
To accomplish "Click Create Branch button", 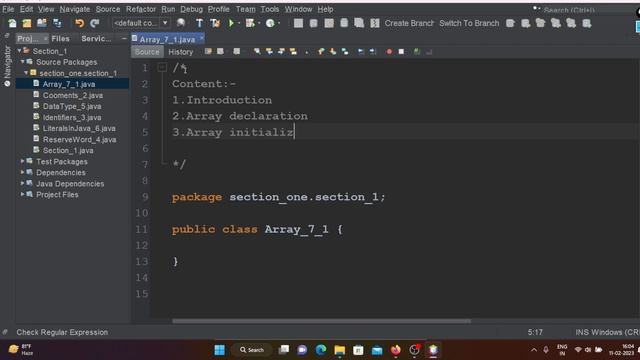I will point(409,23).
